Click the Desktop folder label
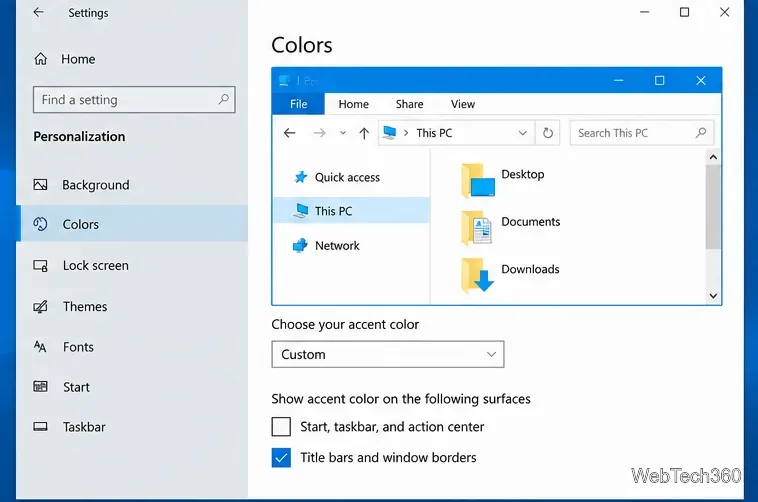The width and height of the screenshot is (758, 502). [x=523, y=174]
